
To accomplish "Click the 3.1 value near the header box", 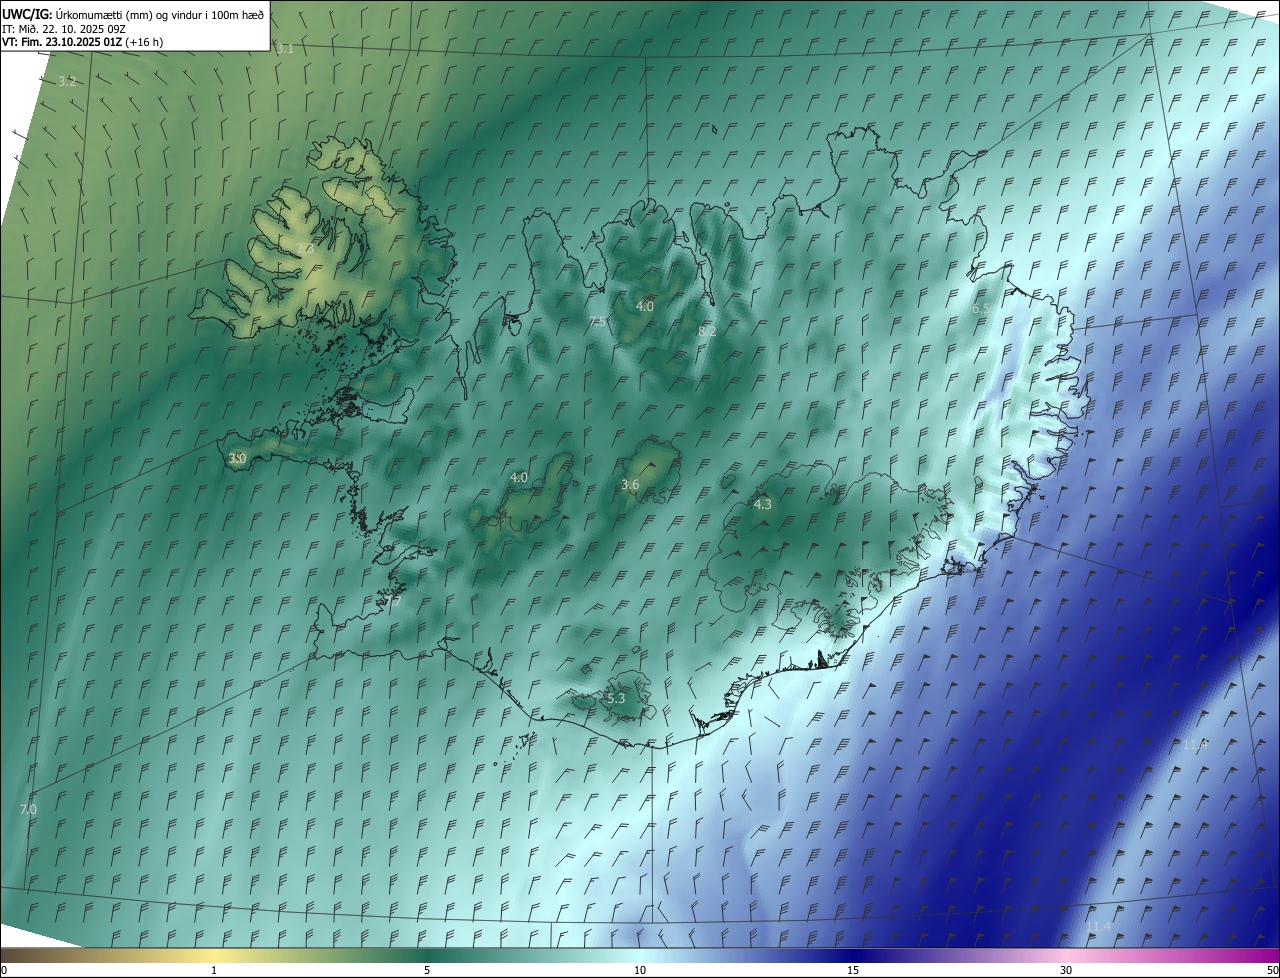I will click(286, 49).
